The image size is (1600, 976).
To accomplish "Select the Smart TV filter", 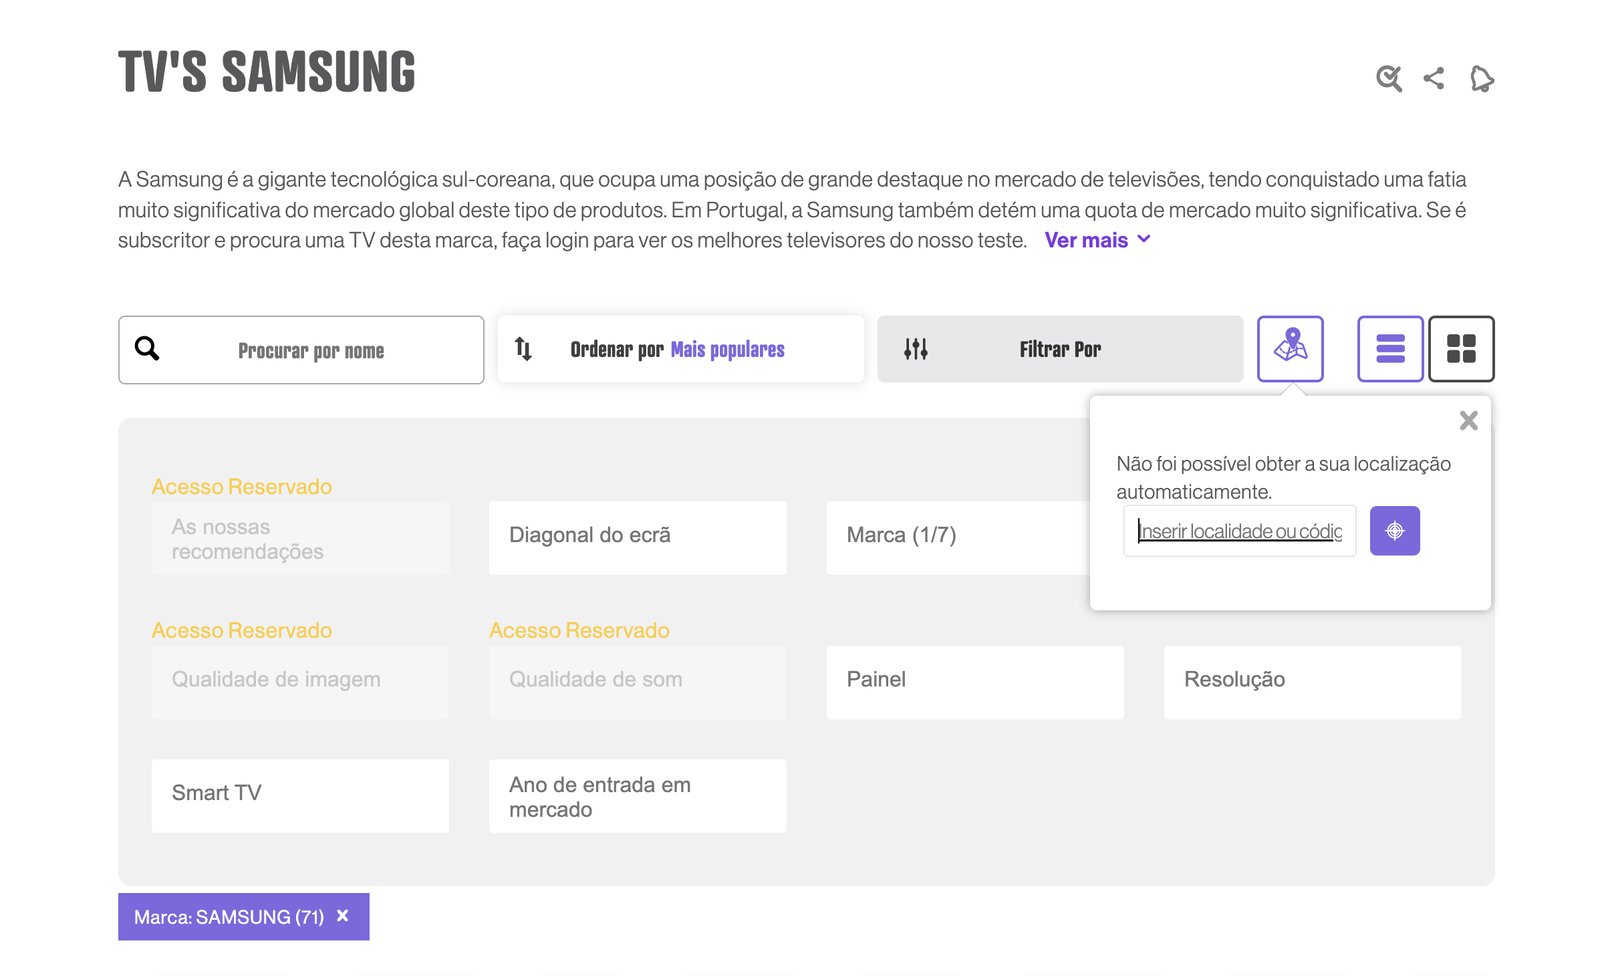I will [300, 795].
